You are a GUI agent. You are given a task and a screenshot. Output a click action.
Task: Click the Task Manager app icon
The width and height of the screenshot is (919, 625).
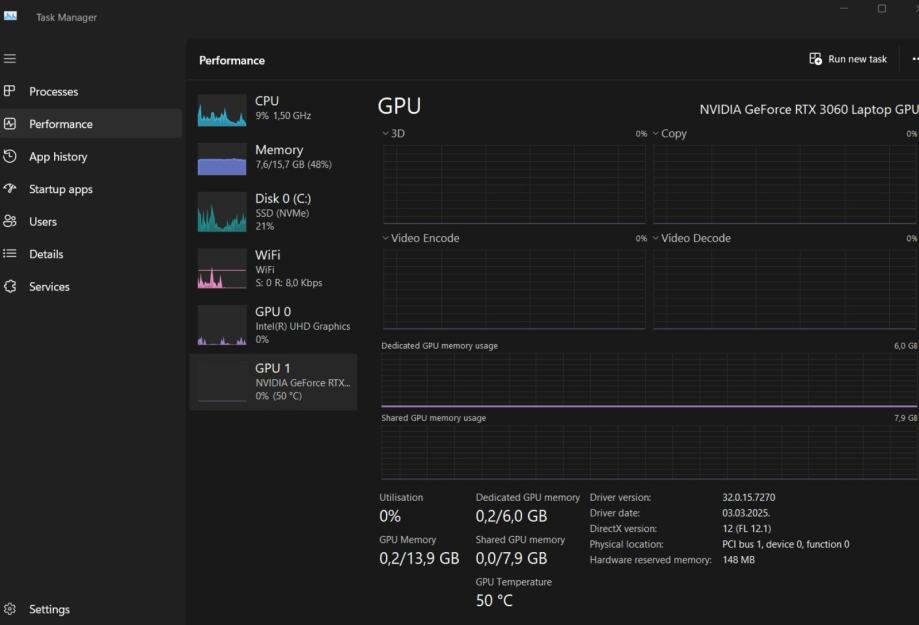(x=11, y=16)
